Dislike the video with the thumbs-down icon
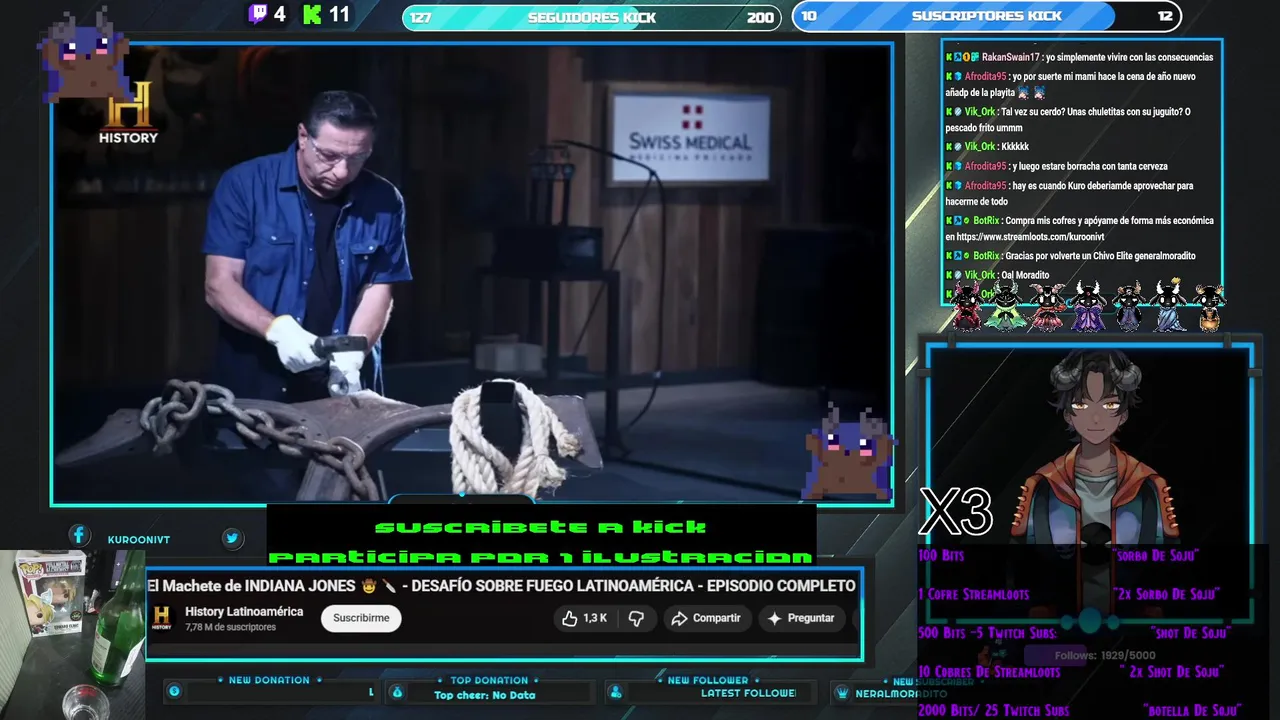The height and width of the screenshot is (720, 1280). tap(636, 618)
